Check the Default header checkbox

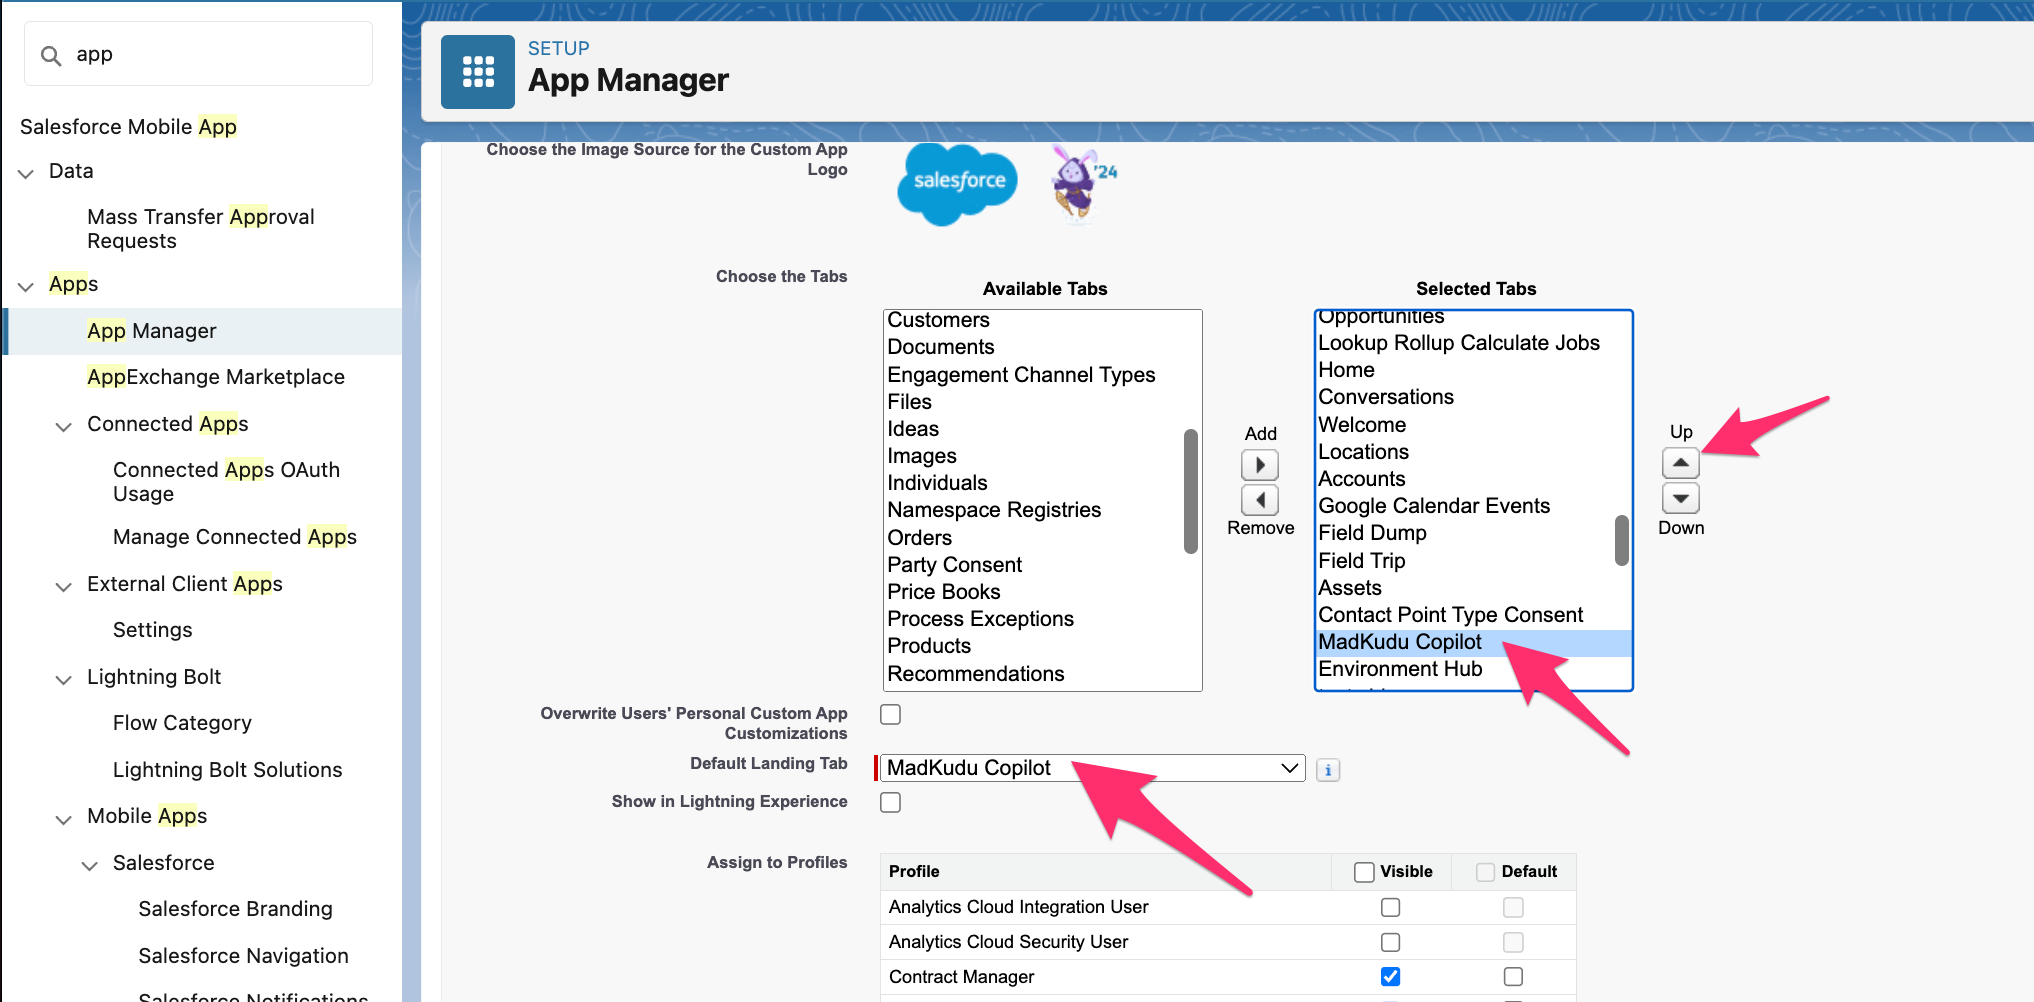coord(1486,872)
